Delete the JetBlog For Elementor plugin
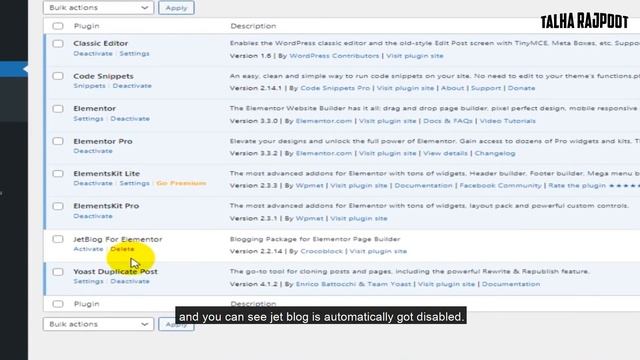 122,249
